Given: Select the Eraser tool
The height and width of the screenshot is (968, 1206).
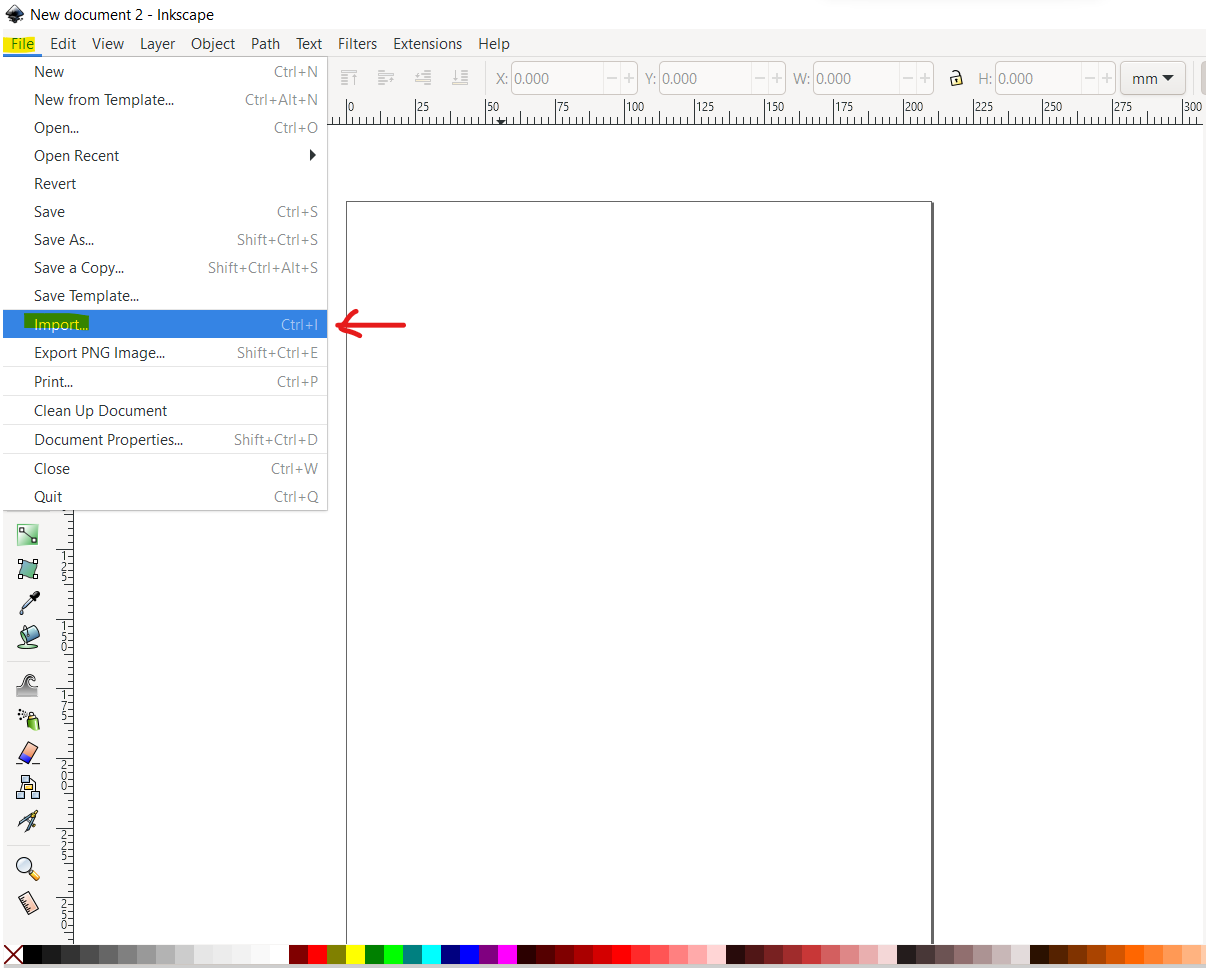Looking at the screenshot, I should 28,753.
